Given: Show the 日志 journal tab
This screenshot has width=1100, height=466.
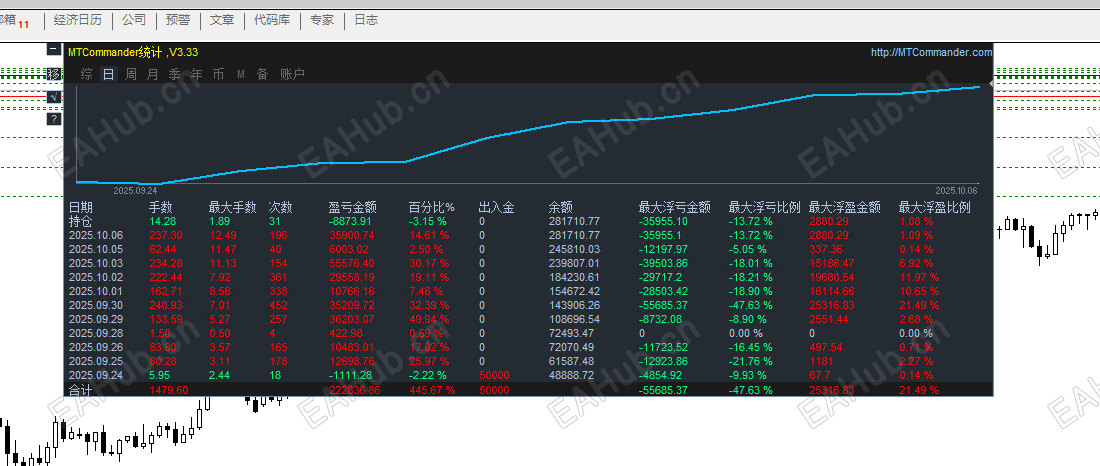Looking at the screenshot, I should pyautogui.click(x=366, y=20).
